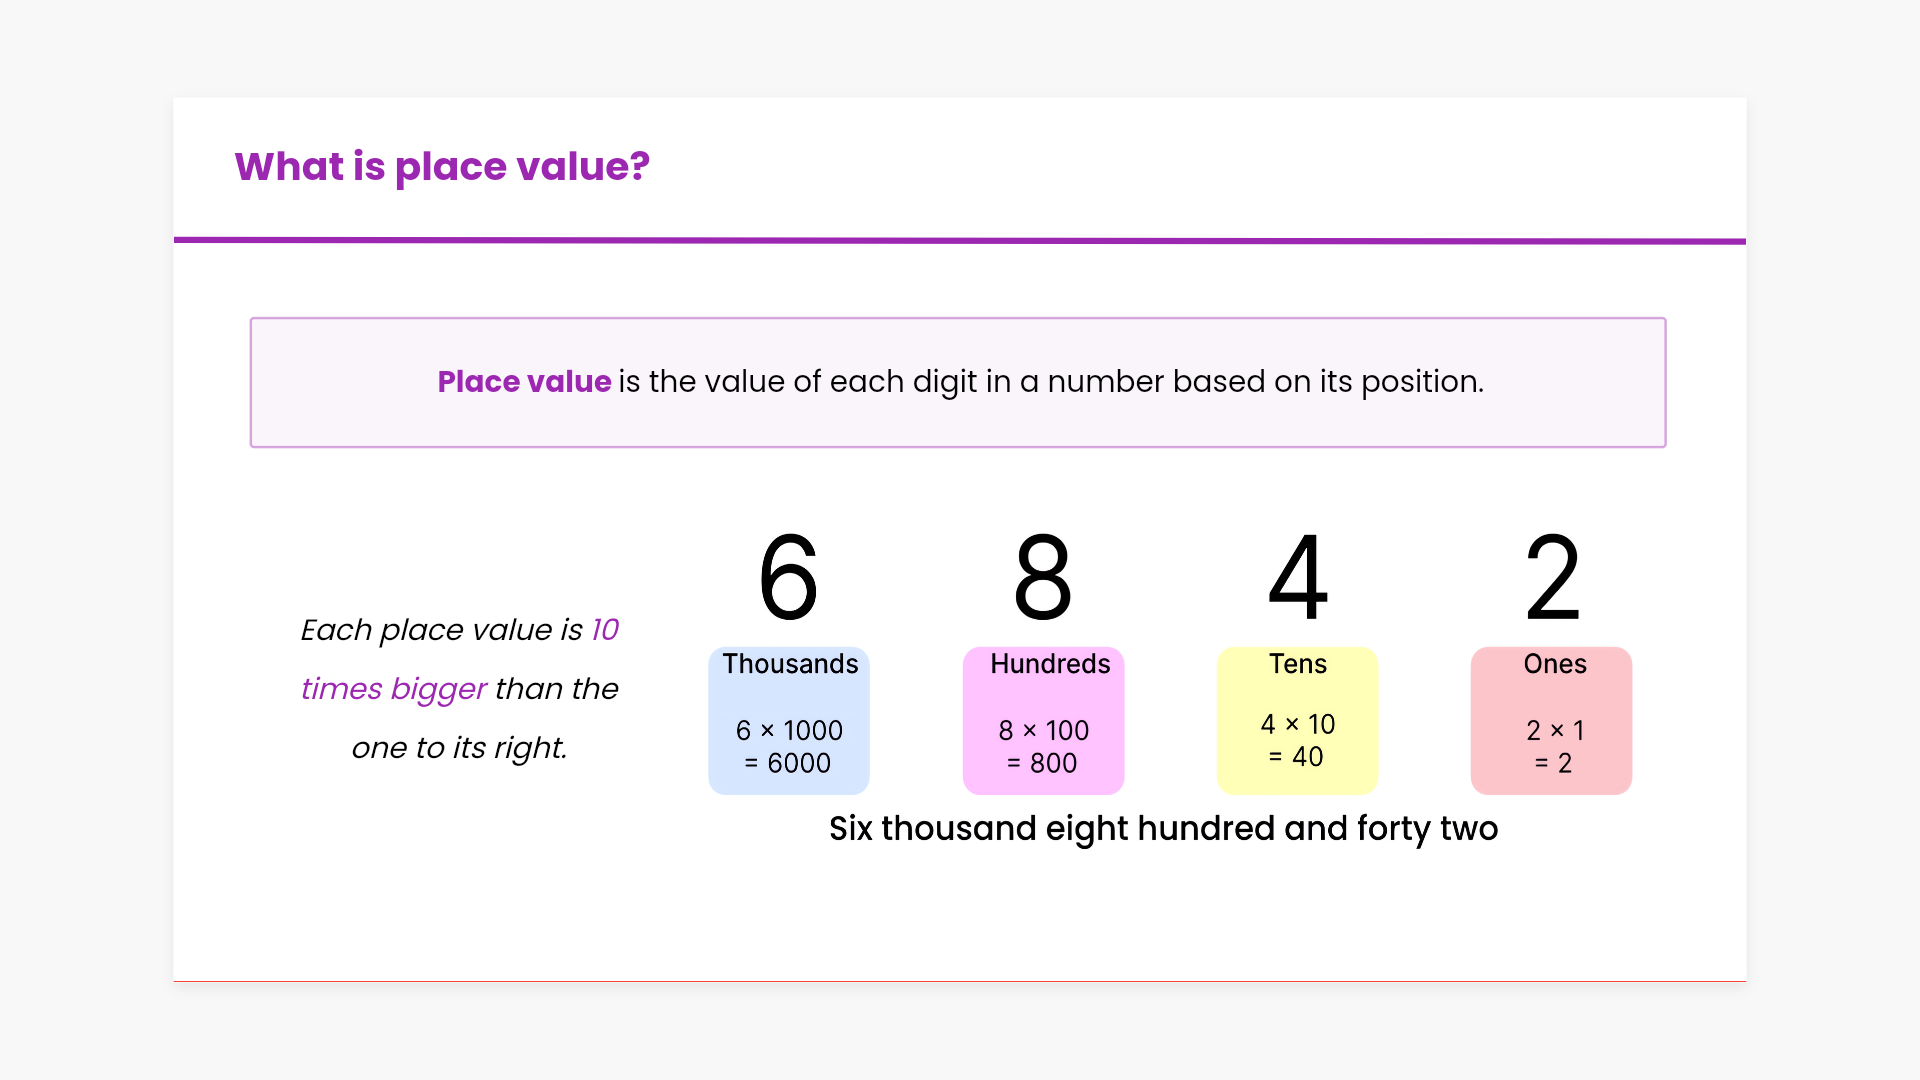Select the "4 × 10" calculation text
The width and height of the screenshot is (1920, 1080).
coord(1298,724)
